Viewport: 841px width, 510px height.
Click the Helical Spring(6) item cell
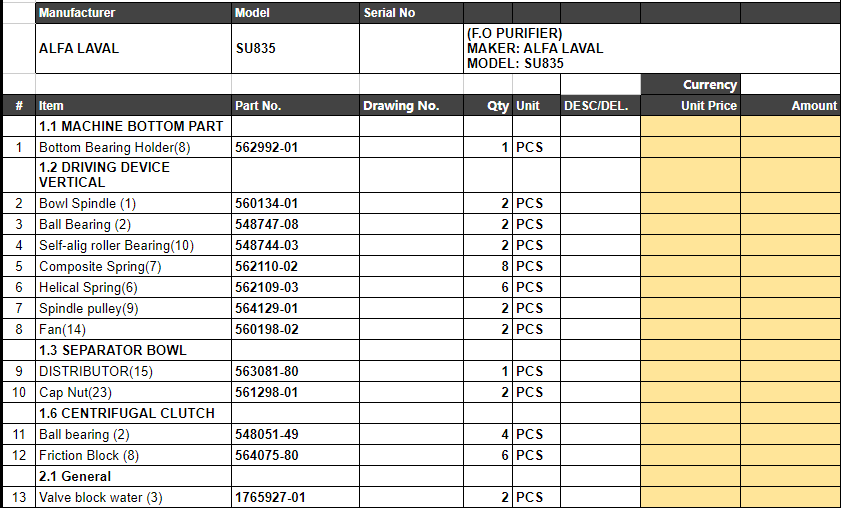pyautogui.click(x=134, y=287)
